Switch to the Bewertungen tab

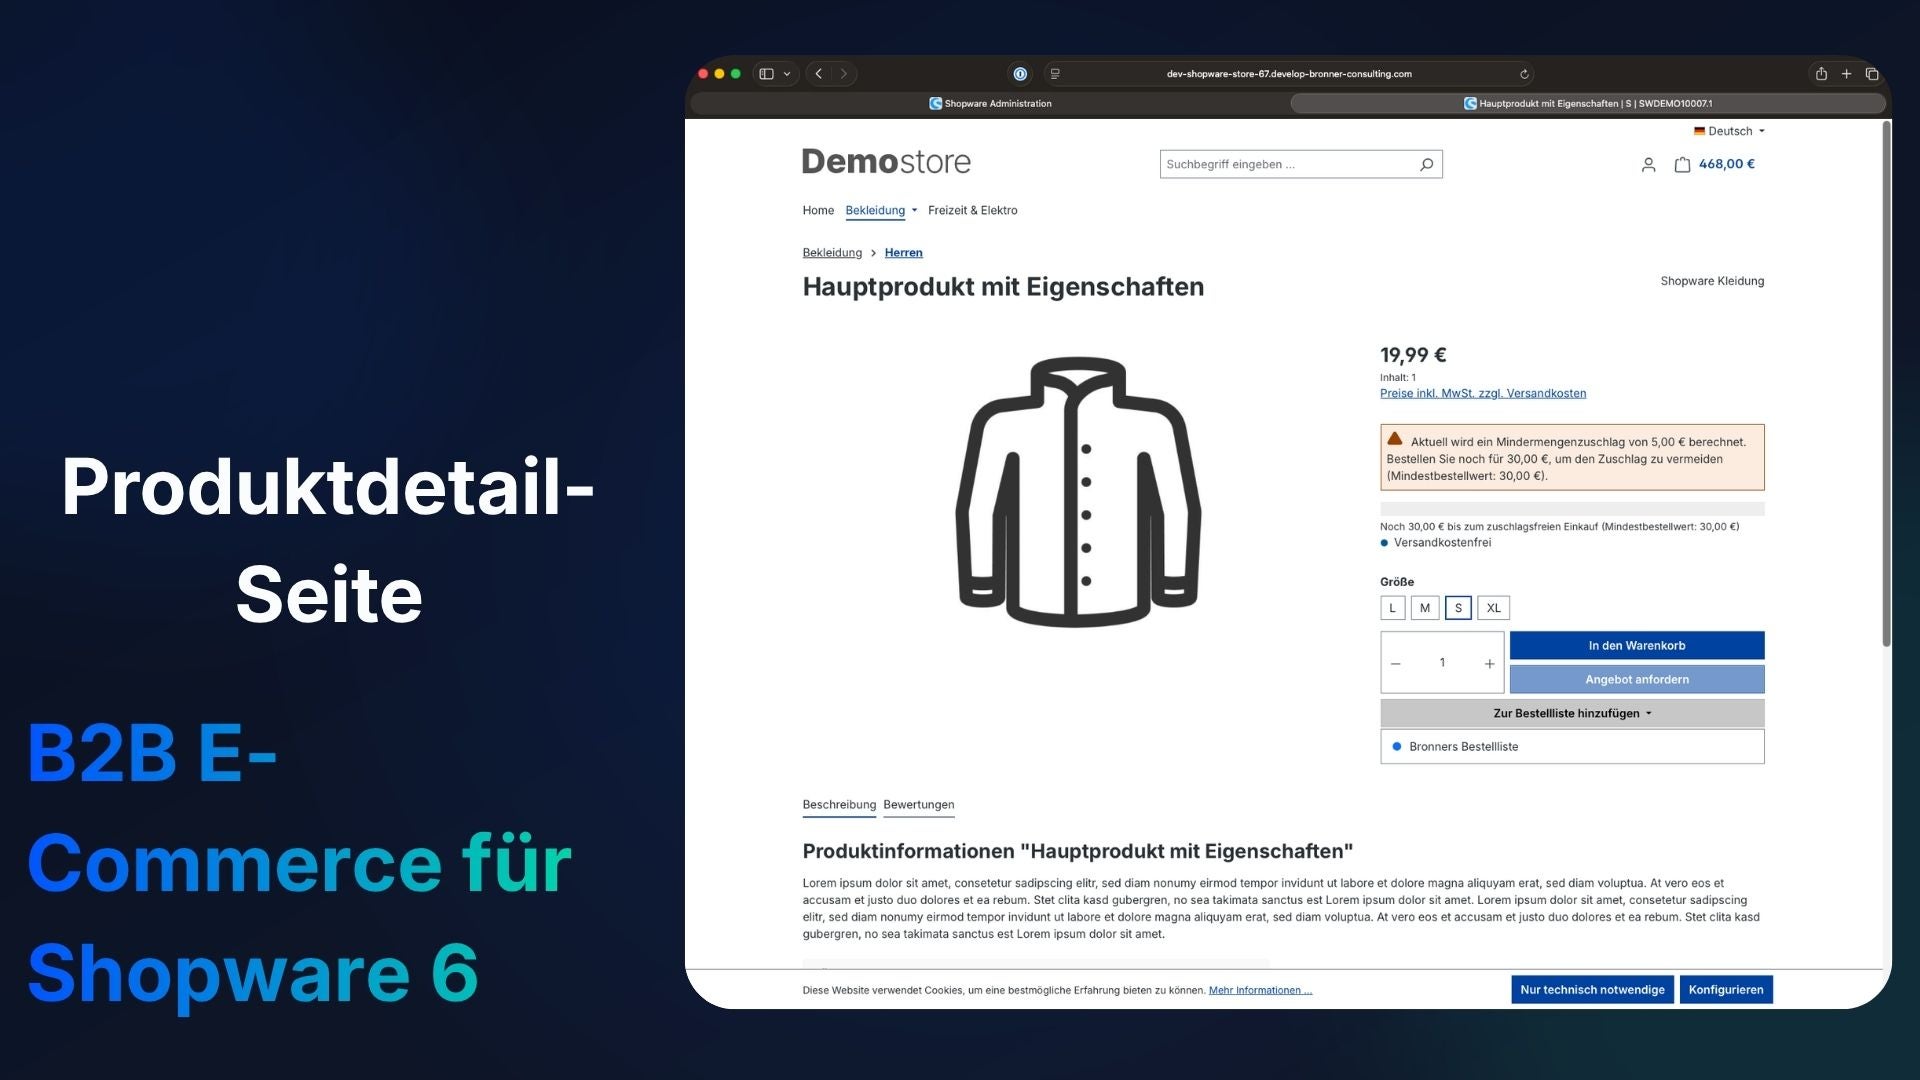pos(919,805)
